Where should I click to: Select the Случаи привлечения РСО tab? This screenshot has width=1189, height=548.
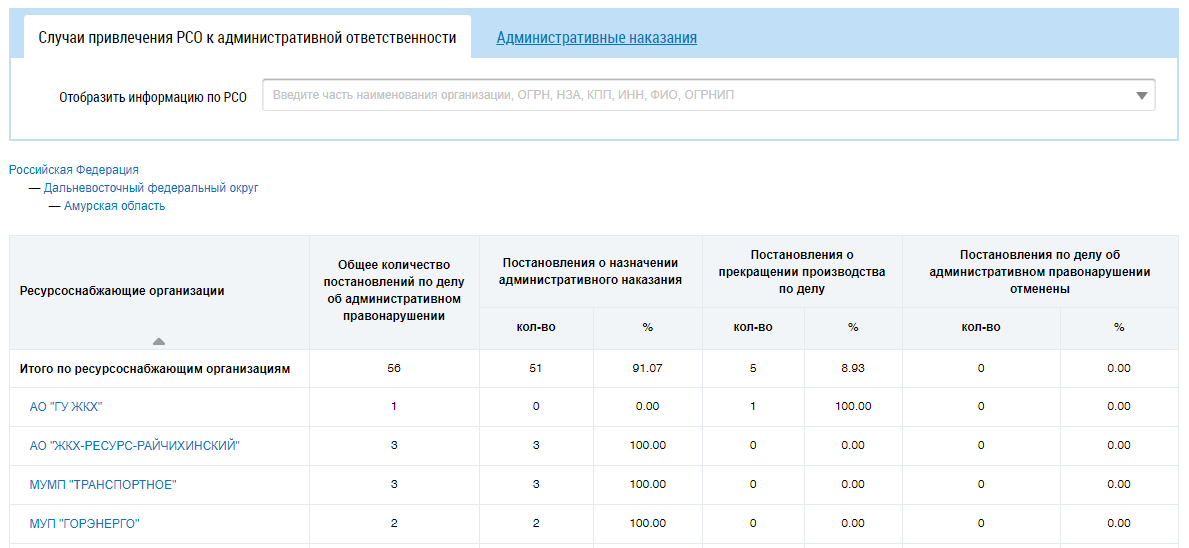247,38
